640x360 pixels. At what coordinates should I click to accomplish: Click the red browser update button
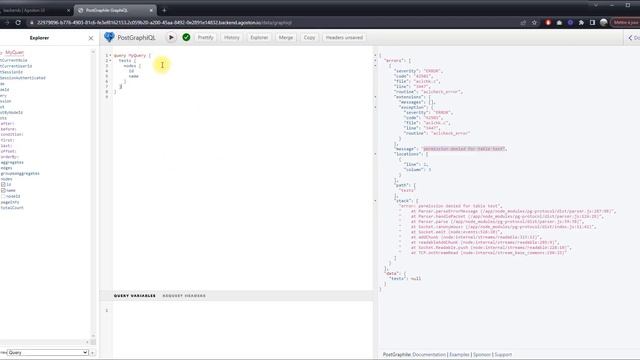coord(625,22)
